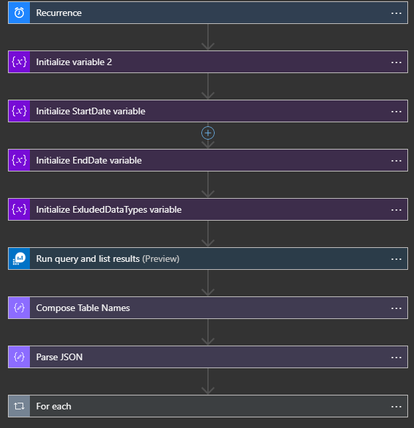414x428 pixels.
Task: Expand the Recurrence trigger card
Action: (x=208, y=13)
